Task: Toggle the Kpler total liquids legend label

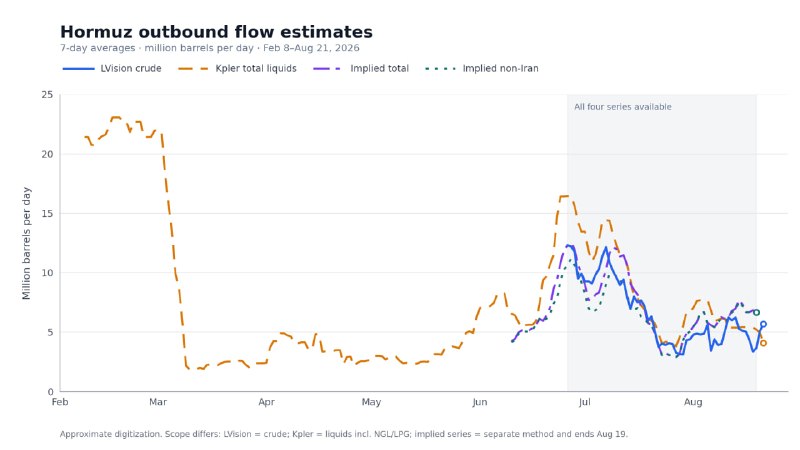Action: 256,68
